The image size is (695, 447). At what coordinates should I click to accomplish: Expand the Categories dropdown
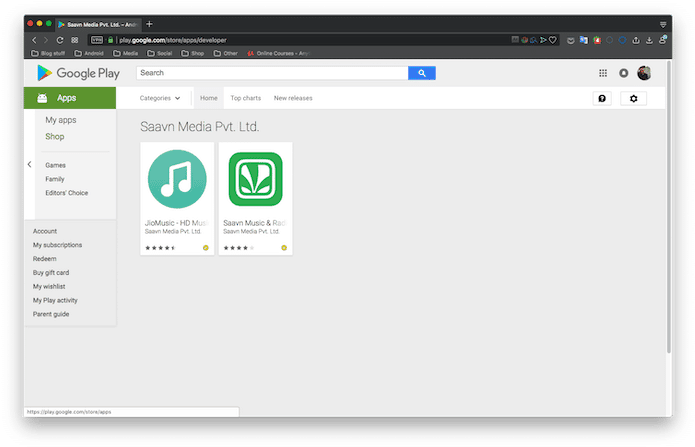[x=160, y=98]
